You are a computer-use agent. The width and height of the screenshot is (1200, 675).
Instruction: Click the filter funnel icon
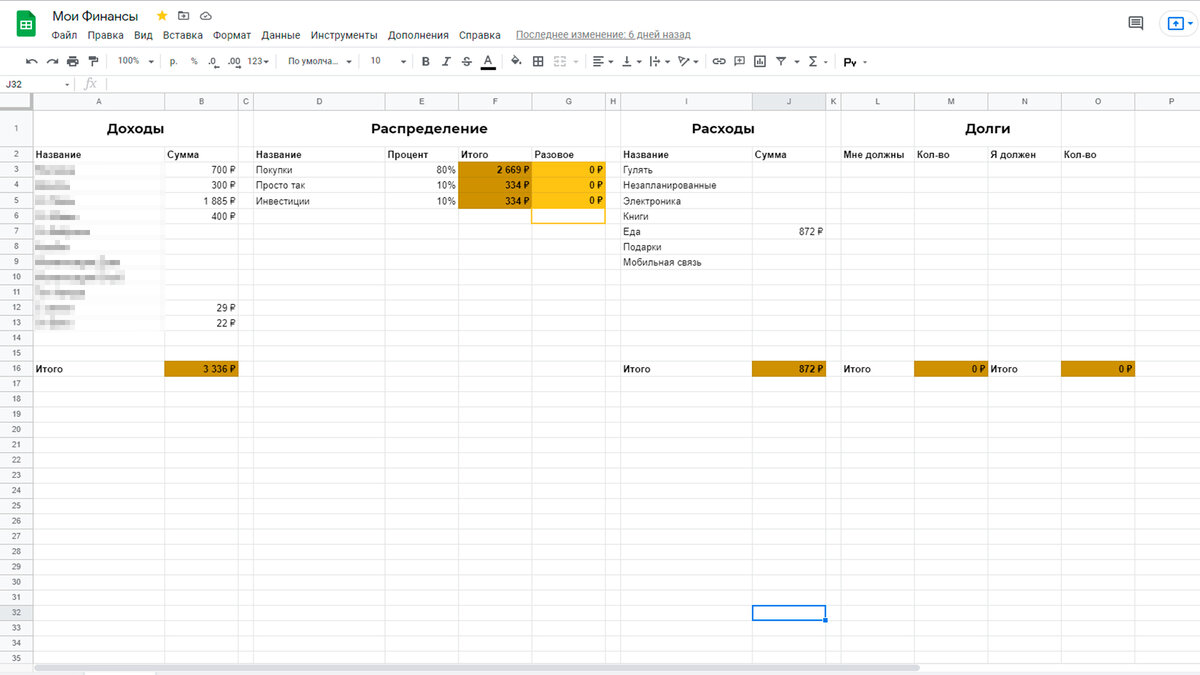pos(781,62)
